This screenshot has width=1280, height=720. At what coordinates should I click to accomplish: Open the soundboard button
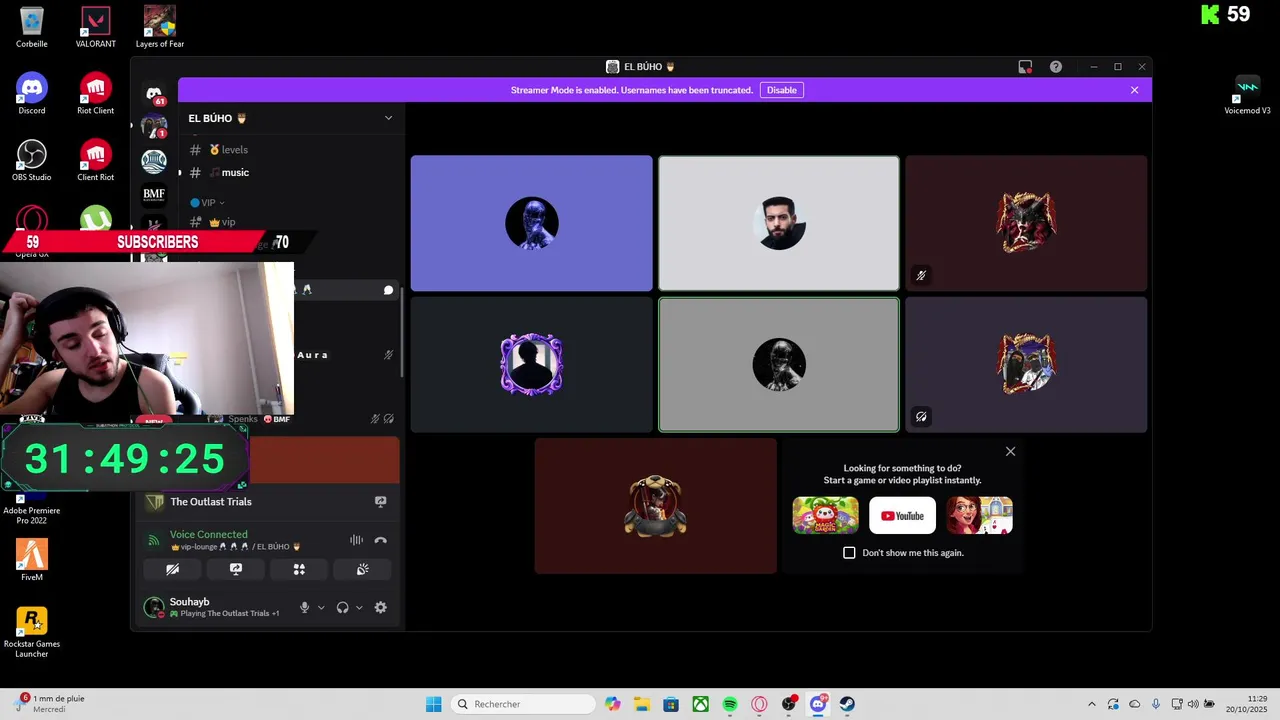pos(362,569)
